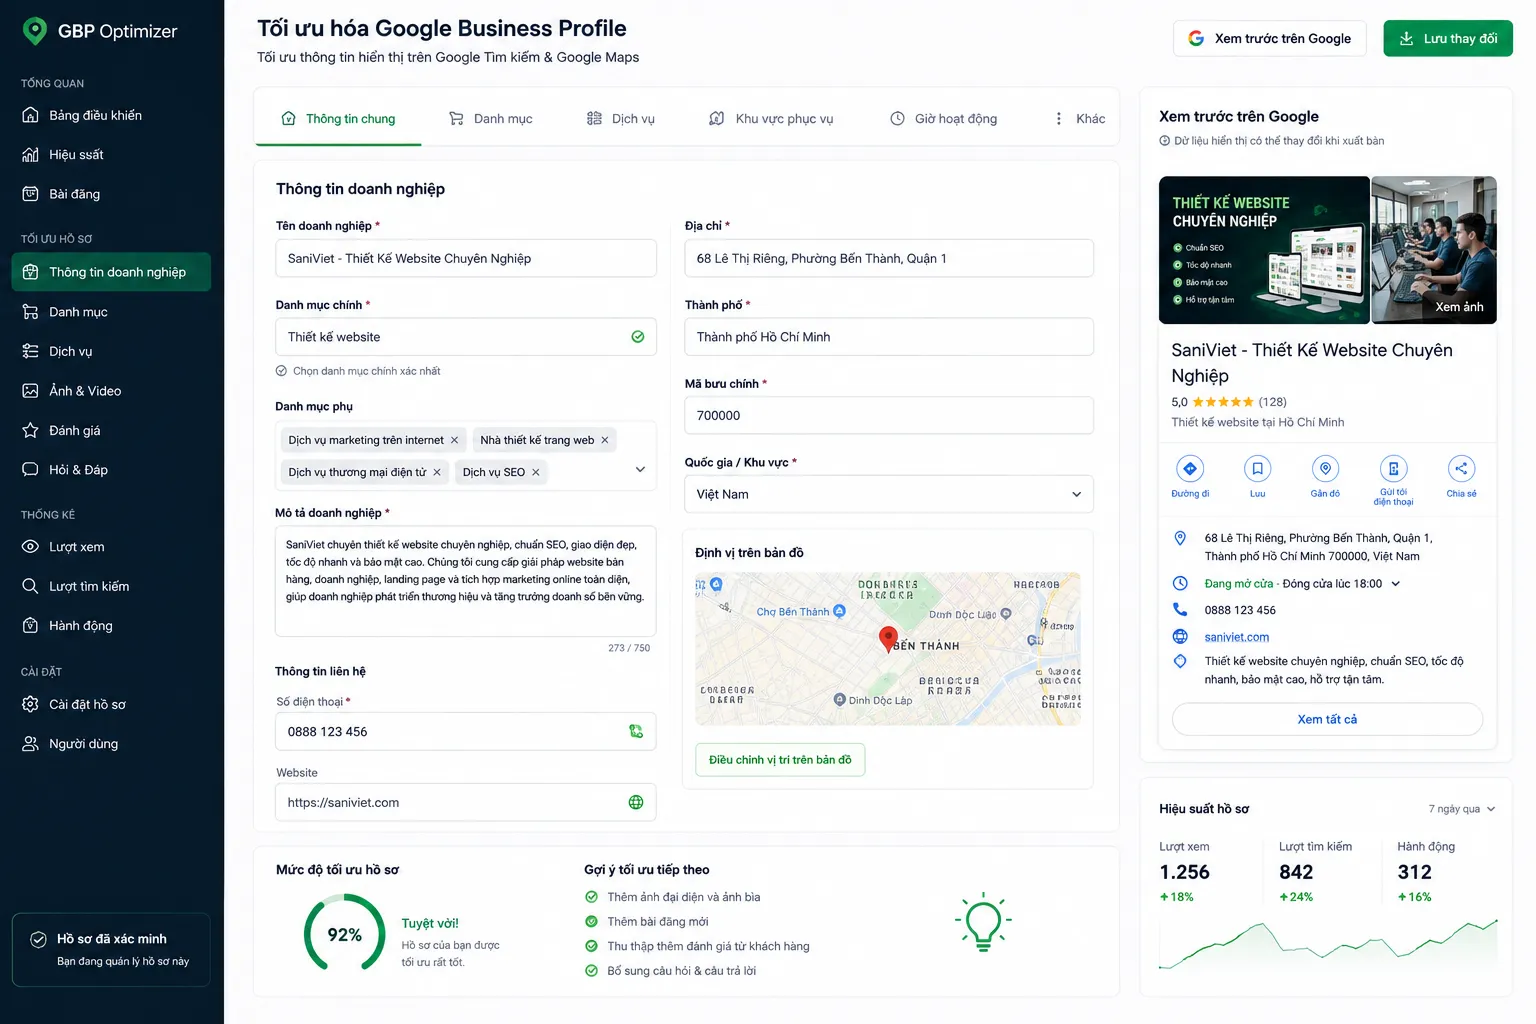The image size is (1536, 1024).
Task: Open the Quốc gia / Khu vực Việt Nam dropdown
Action: (889, 494)
